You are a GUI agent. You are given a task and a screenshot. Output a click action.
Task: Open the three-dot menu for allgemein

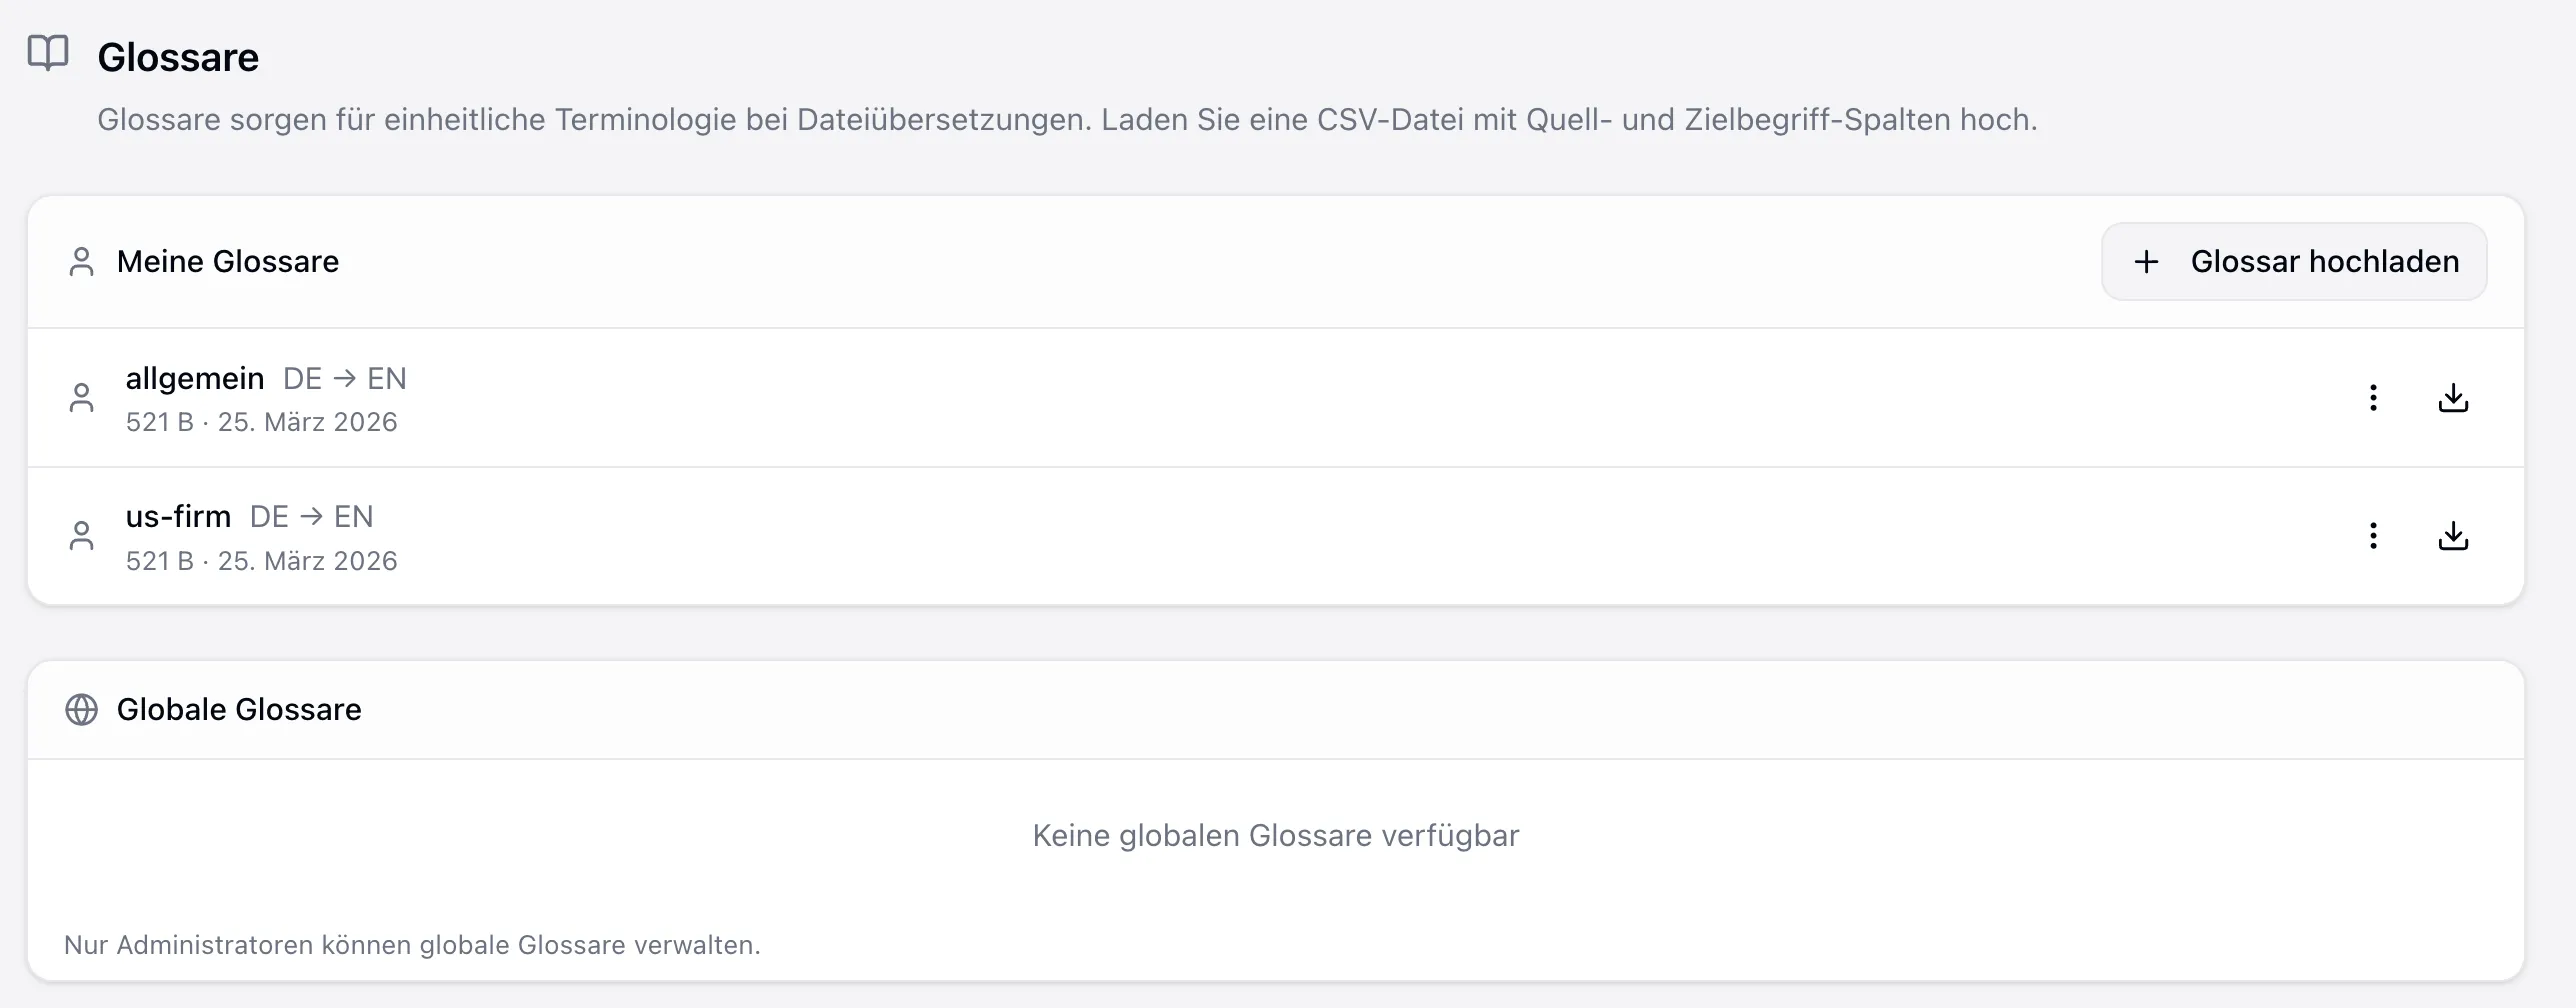(2373, 398)
